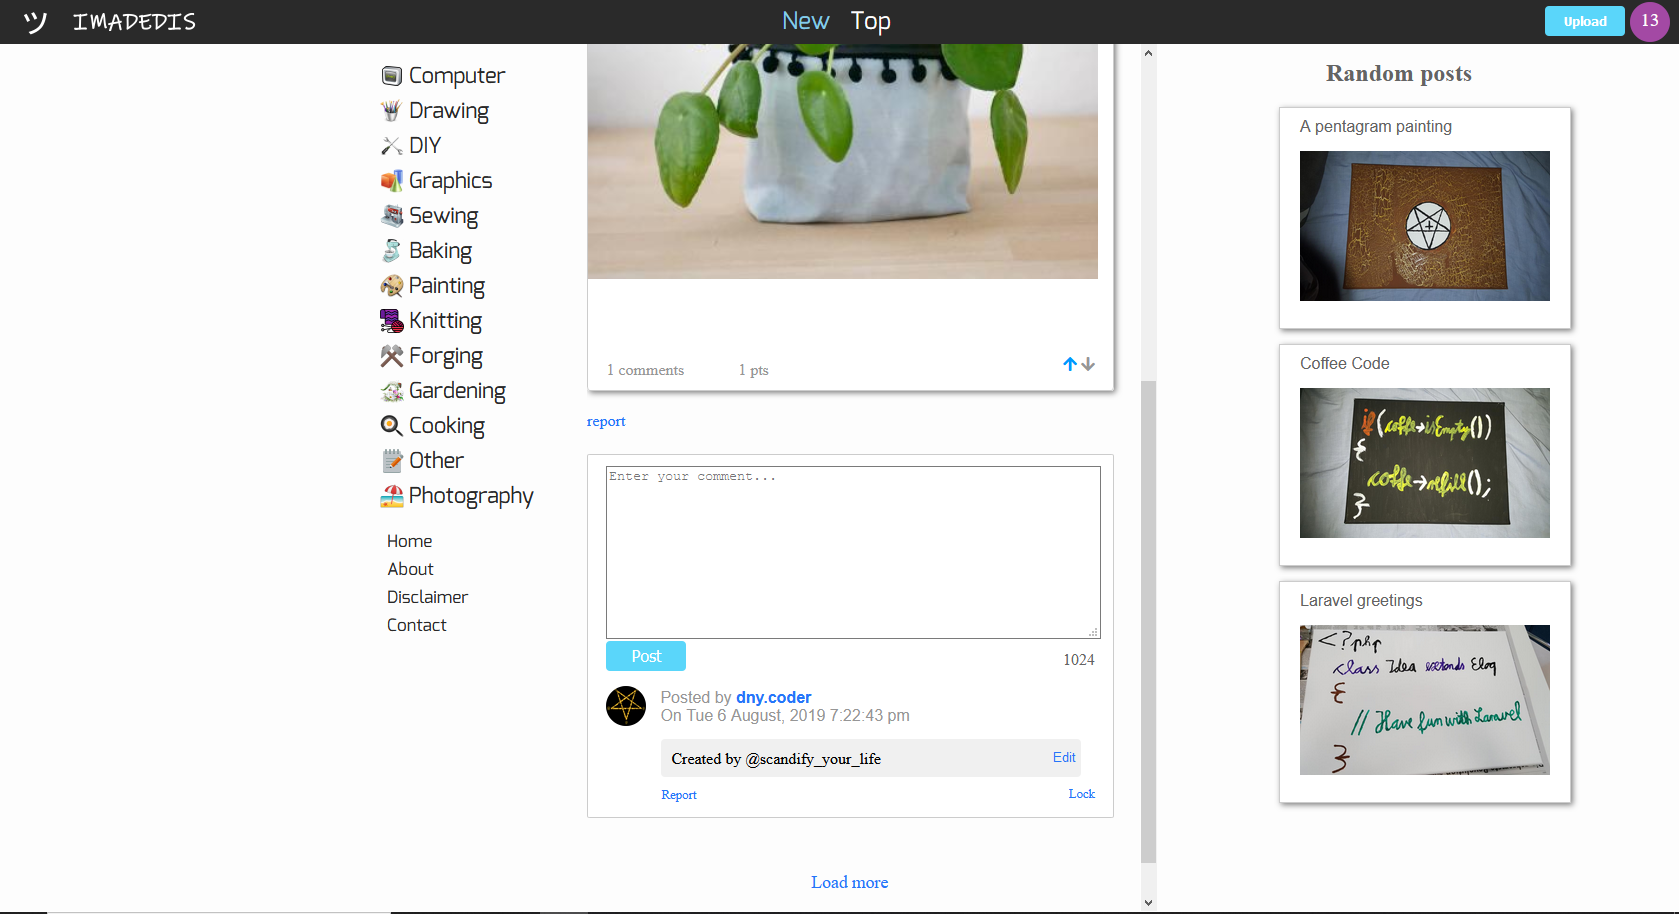Click the Baking category icon
1679x914 pixels.
pos(392,251)
